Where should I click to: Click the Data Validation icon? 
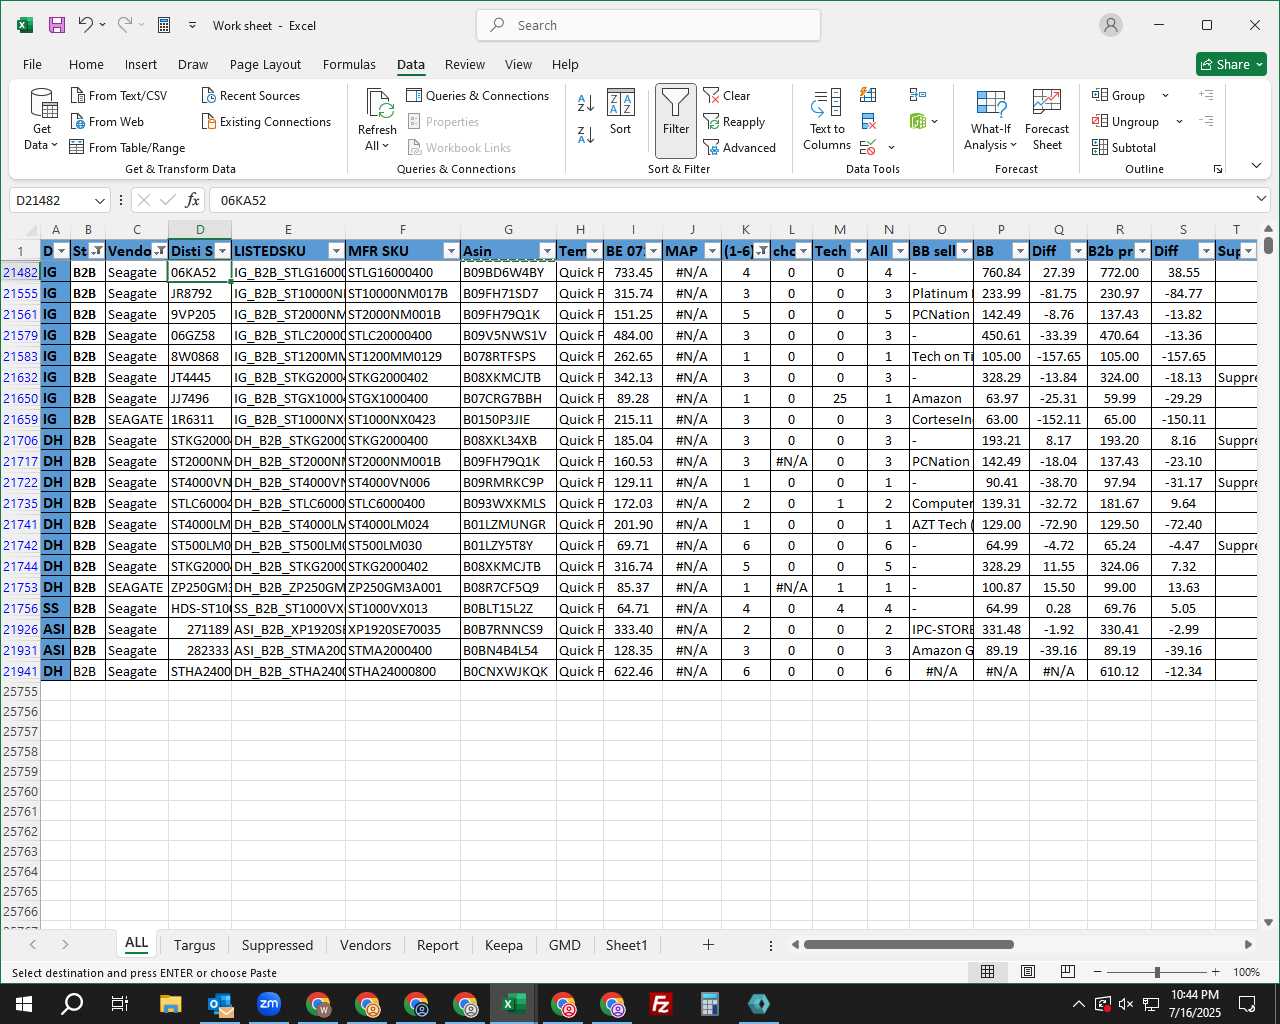869,148
